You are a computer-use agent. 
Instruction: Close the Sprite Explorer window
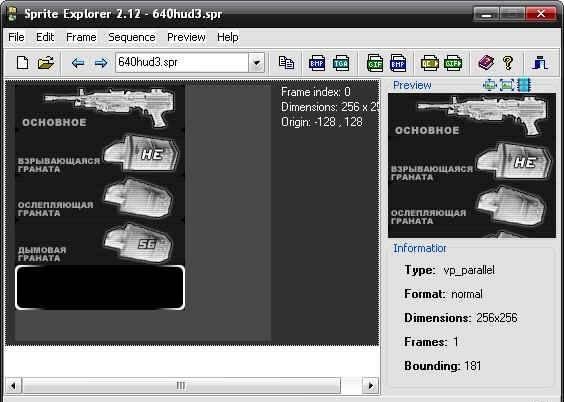pos(541,14)
